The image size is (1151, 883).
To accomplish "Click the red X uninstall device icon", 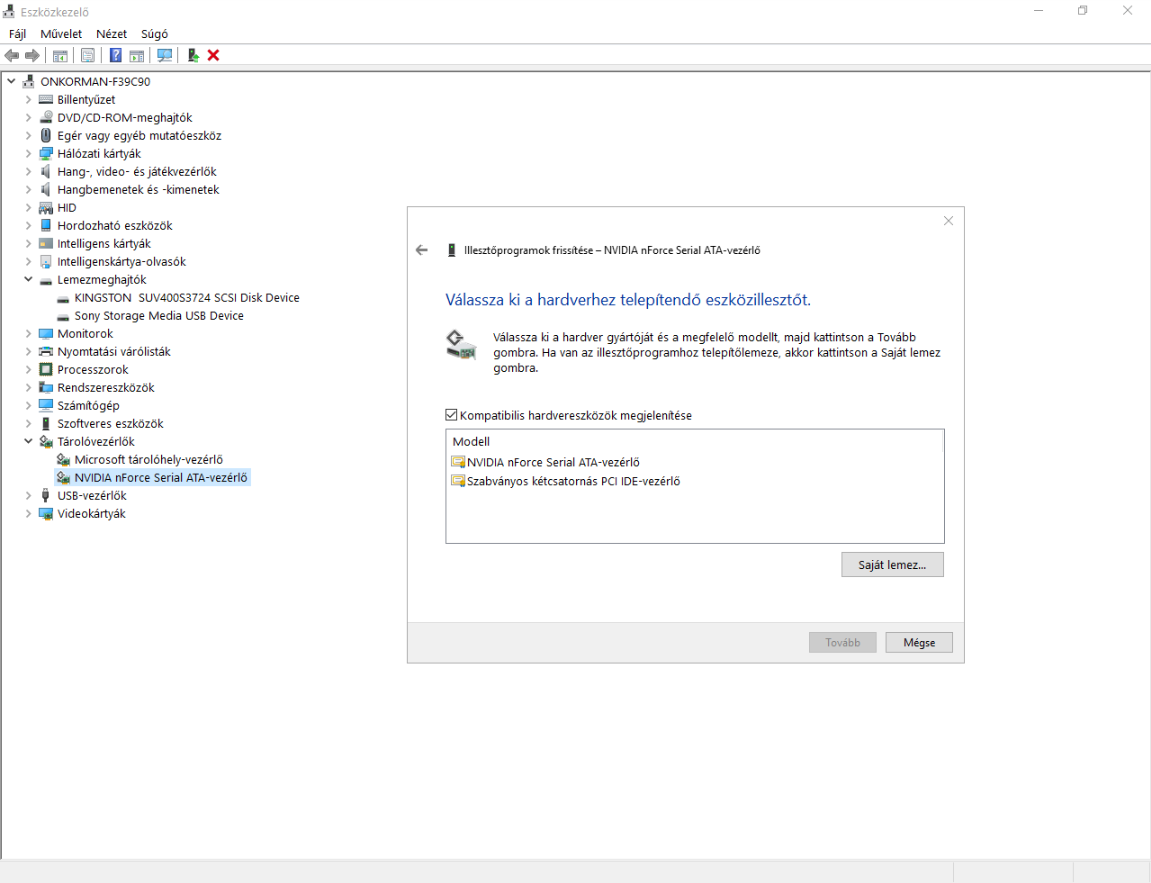I will (x=214, y=56).
